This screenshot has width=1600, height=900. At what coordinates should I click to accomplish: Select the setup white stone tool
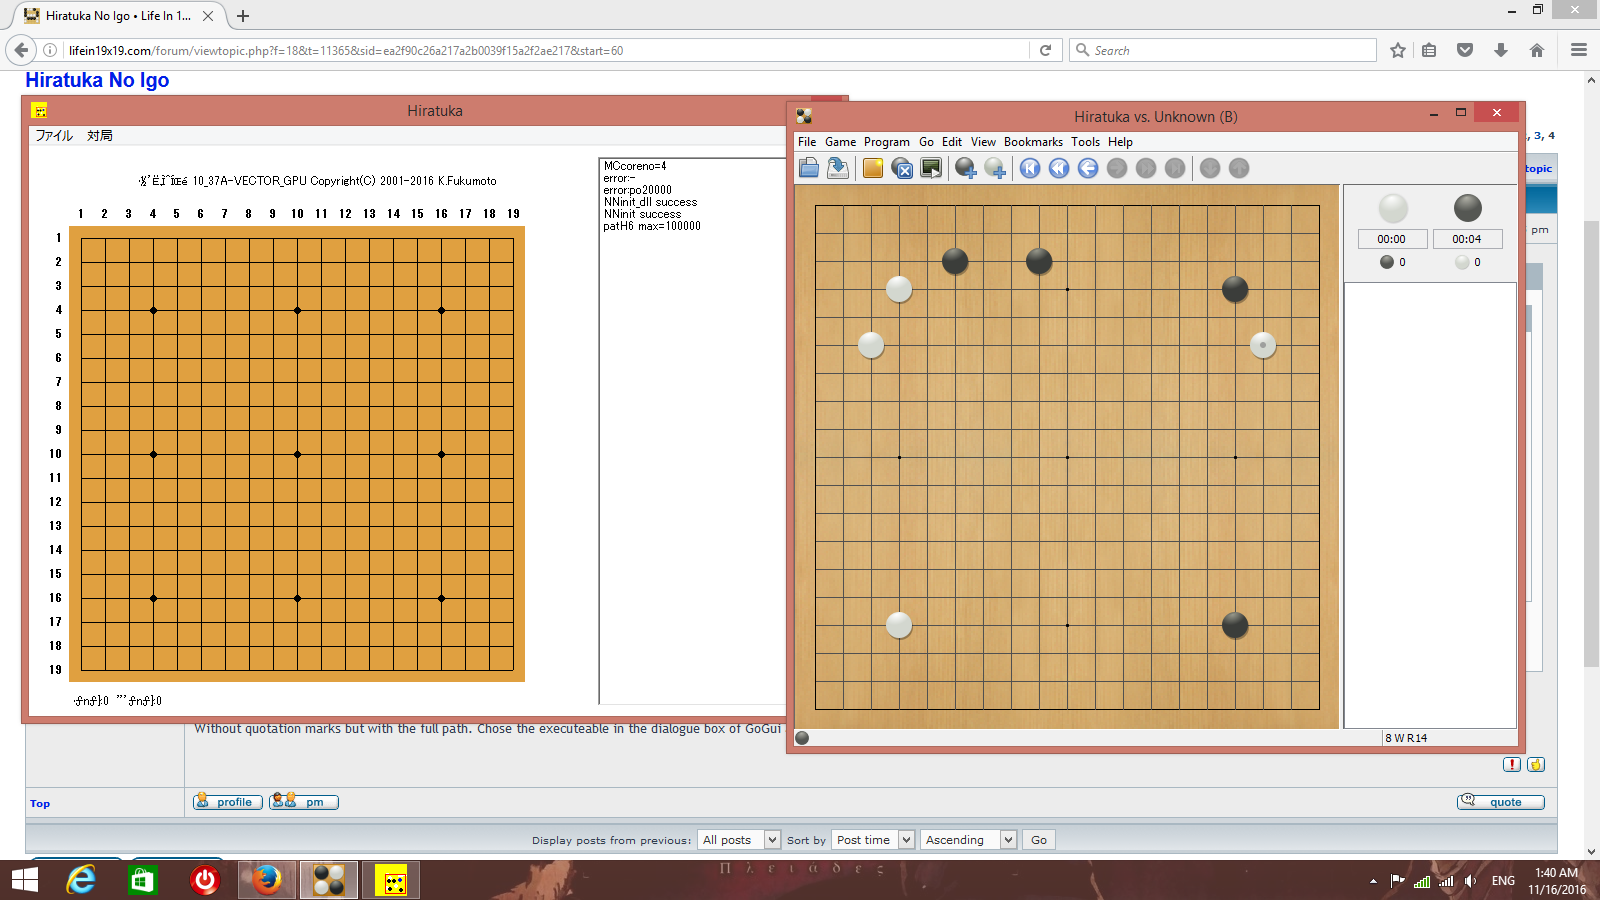pyautogui.click(x=995, y=168)
